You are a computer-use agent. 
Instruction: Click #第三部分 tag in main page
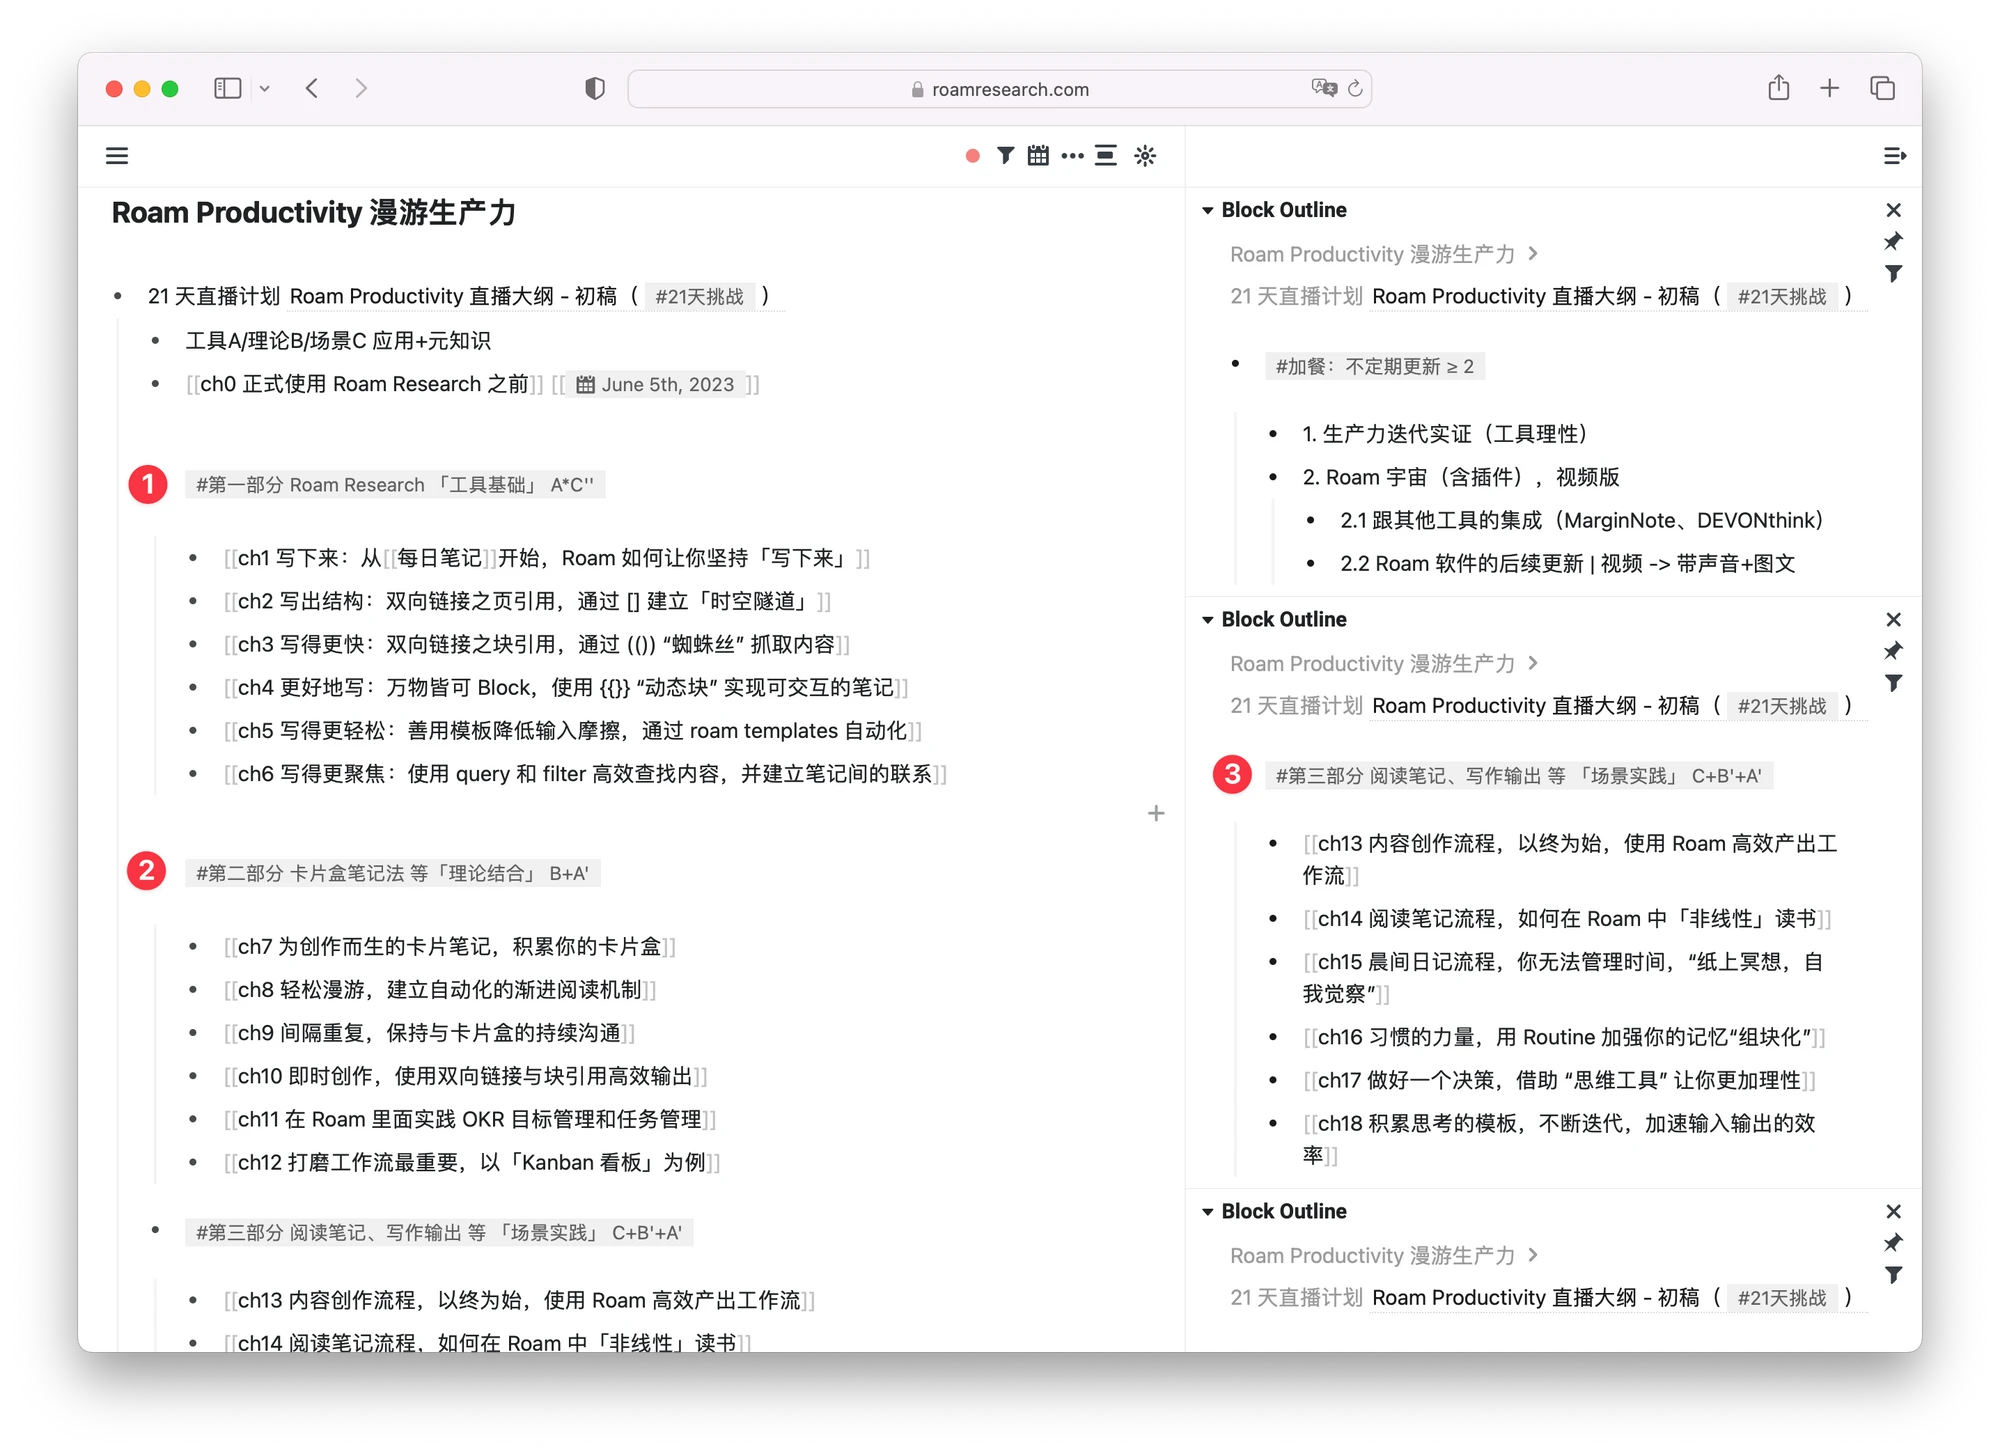[x=439, y=1233]
